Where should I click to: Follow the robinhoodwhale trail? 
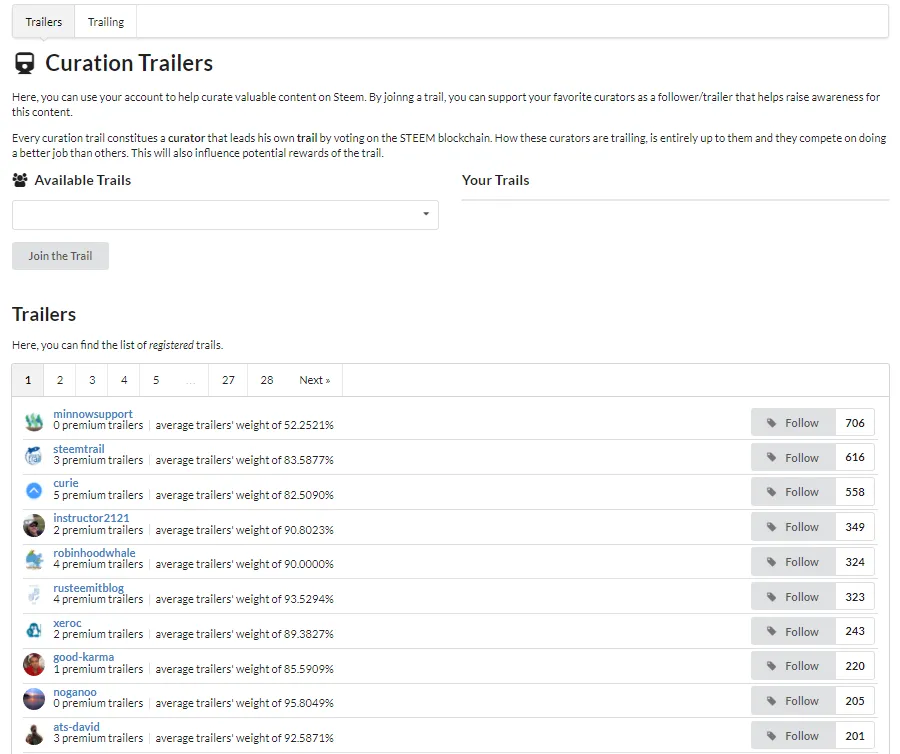[793, 562]
